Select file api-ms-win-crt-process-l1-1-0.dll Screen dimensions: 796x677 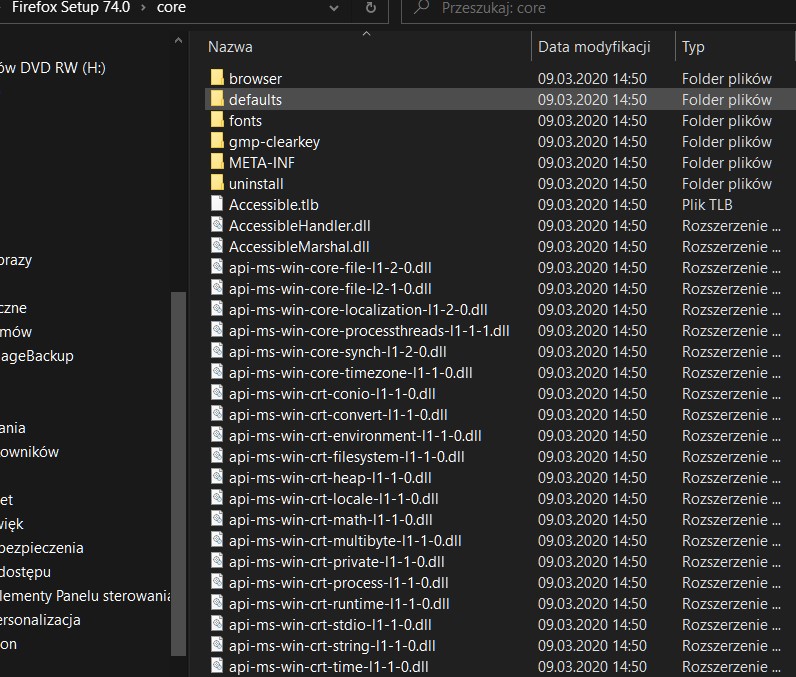[x=339, y=583]
